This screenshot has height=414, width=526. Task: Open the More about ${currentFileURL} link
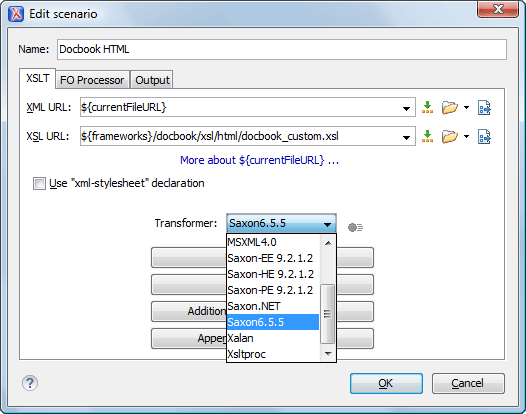coord(259,160)
